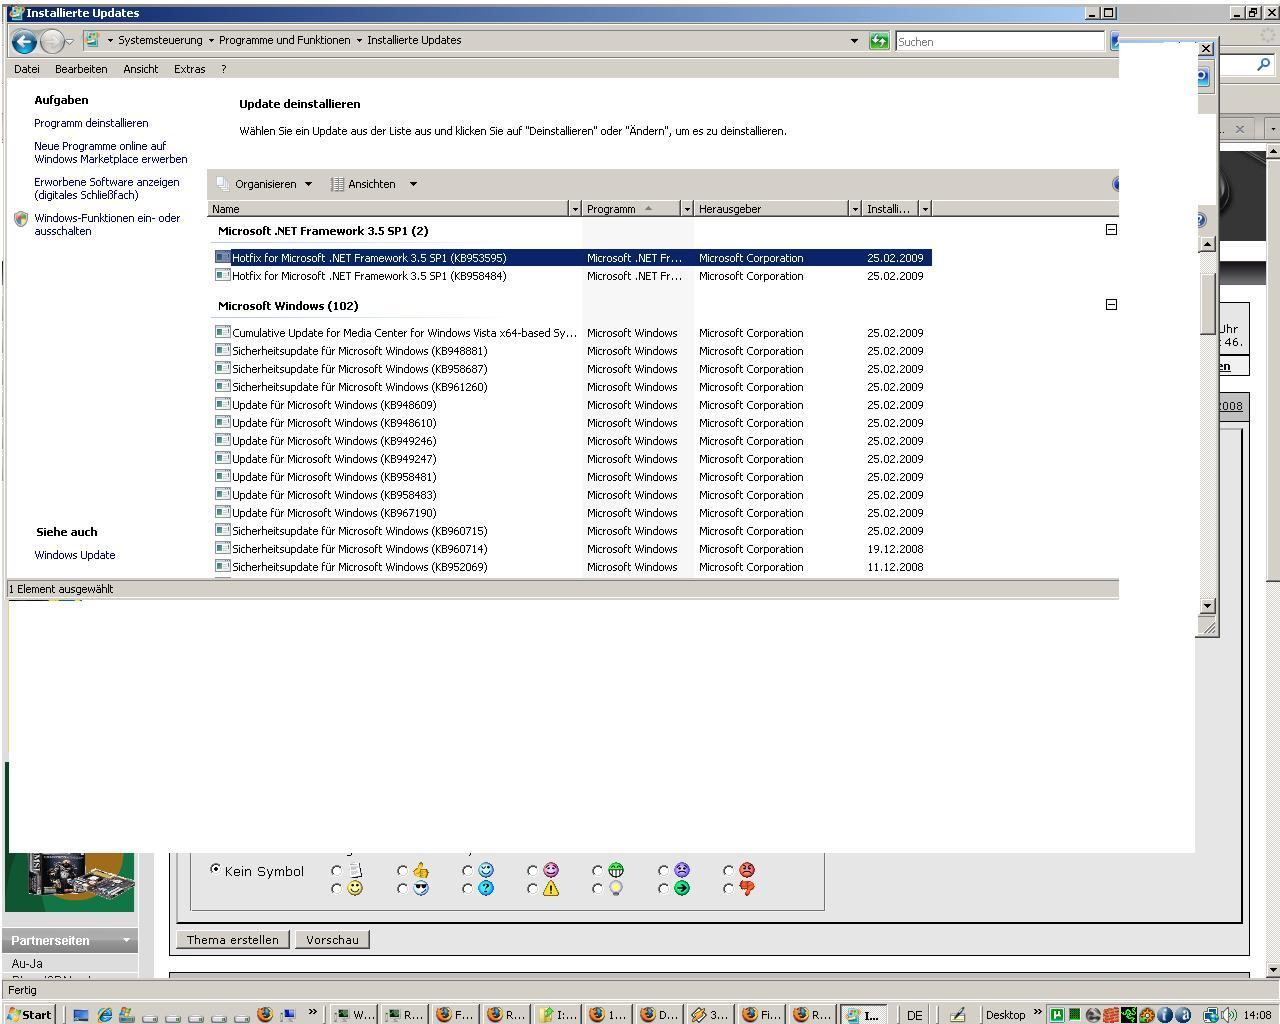Click the Organisieren toolbar icon
Viewport: 1280px width, 1024px height.
(223, 184)
